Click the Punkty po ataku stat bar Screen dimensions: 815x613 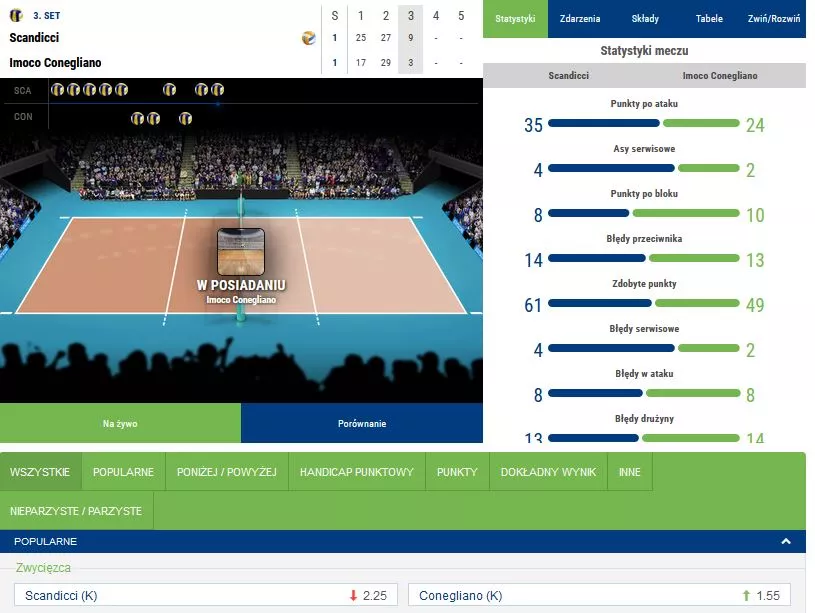(x=643, y=123)
